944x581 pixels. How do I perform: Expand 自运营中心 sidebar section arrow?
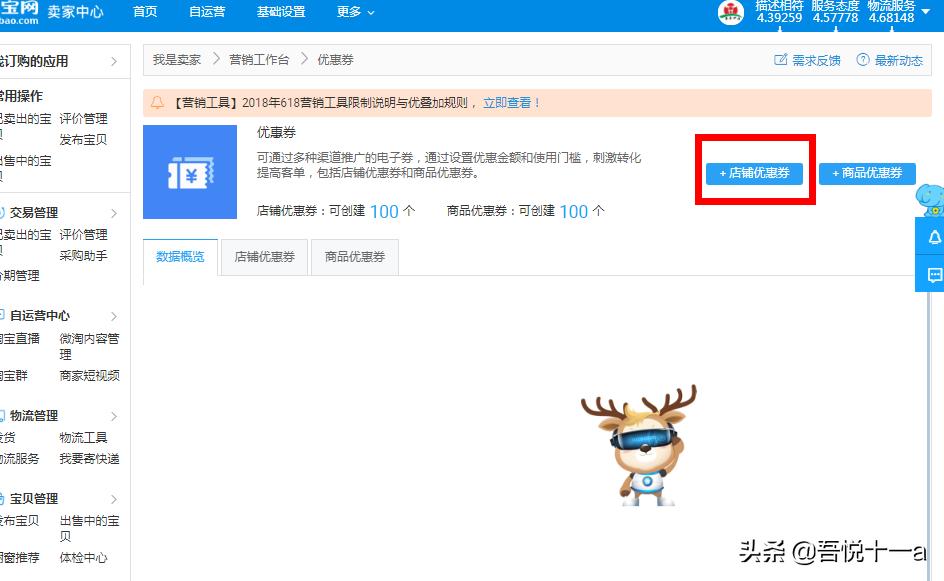(114, 316)
